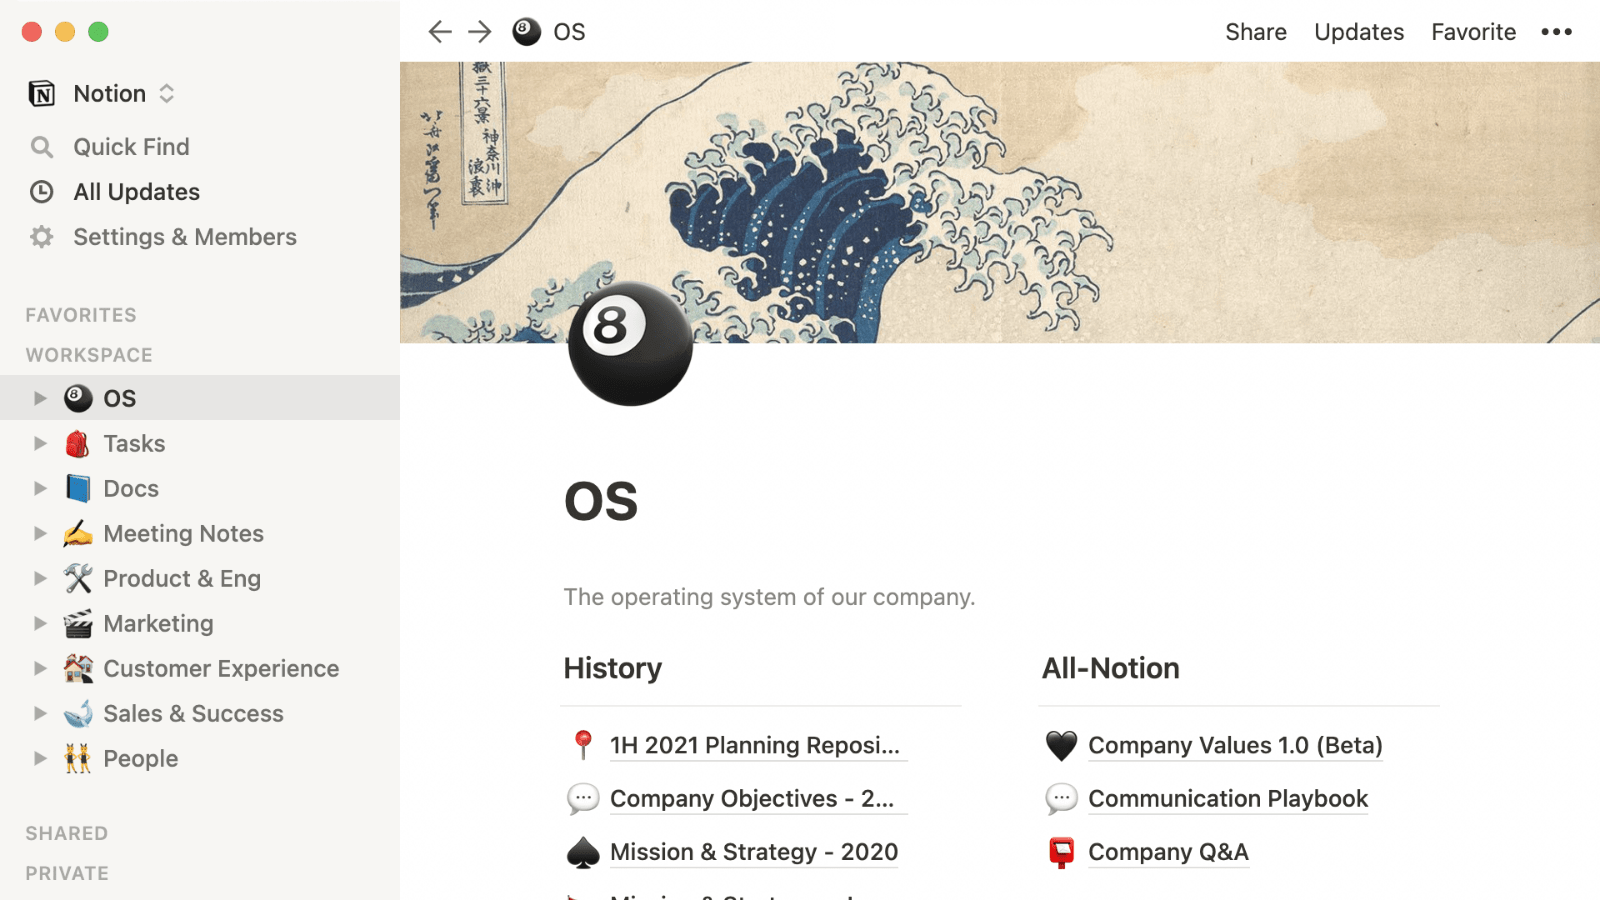Open the 1H 2021 Planning Reposi... link

(755, 745)
